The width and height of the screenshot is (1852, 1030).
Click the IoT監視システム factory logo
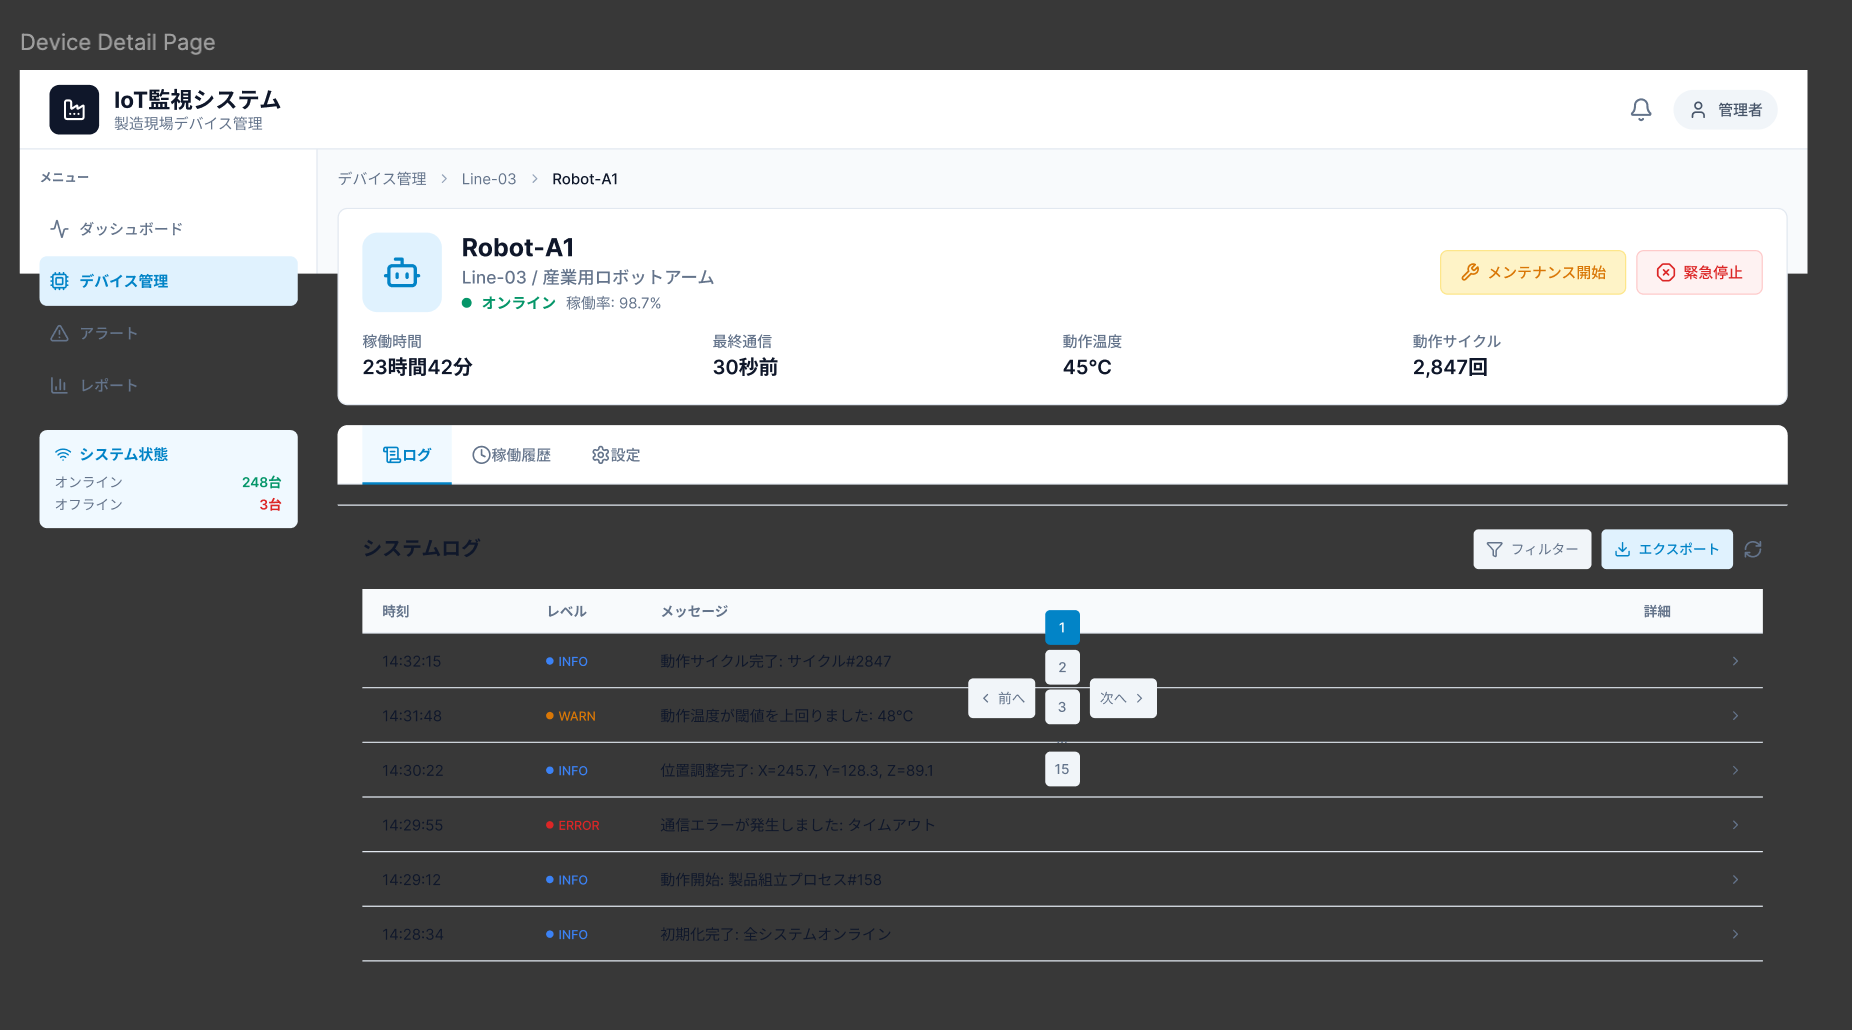pos(73,109)
